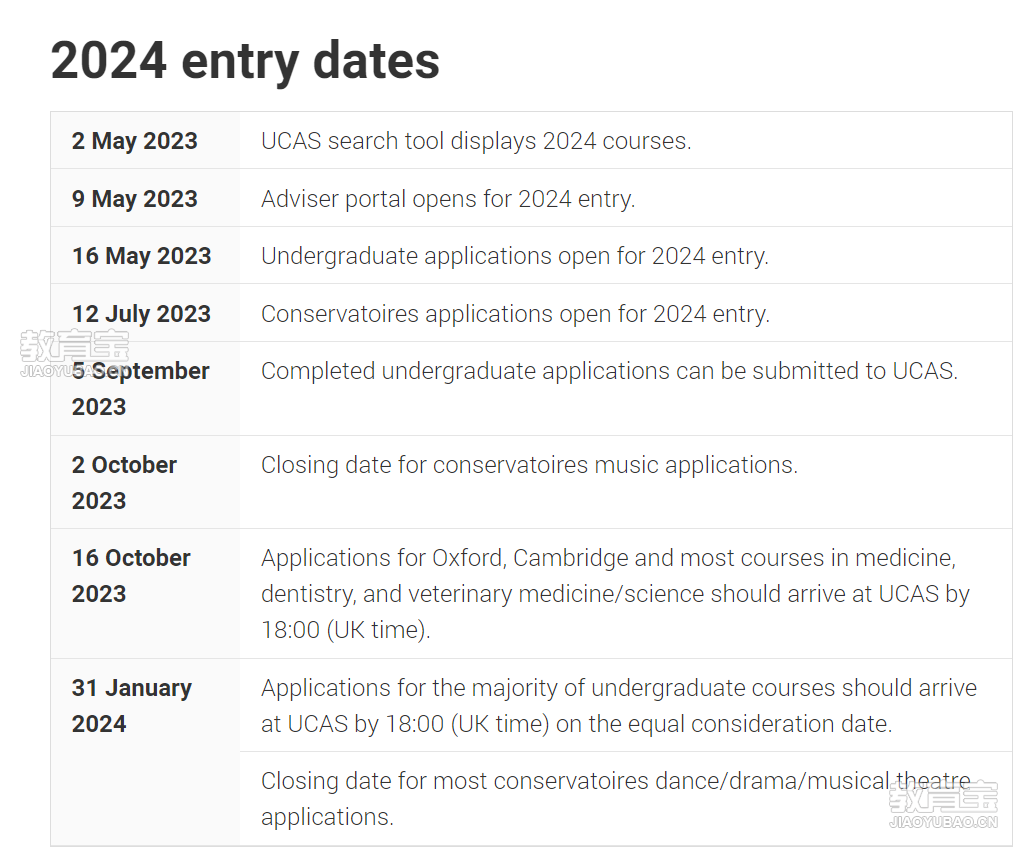Screen dimensions: 1019x851
Task: Click the conservatoires dance/drama/musical theatre closing text
Action: [615, 798]
